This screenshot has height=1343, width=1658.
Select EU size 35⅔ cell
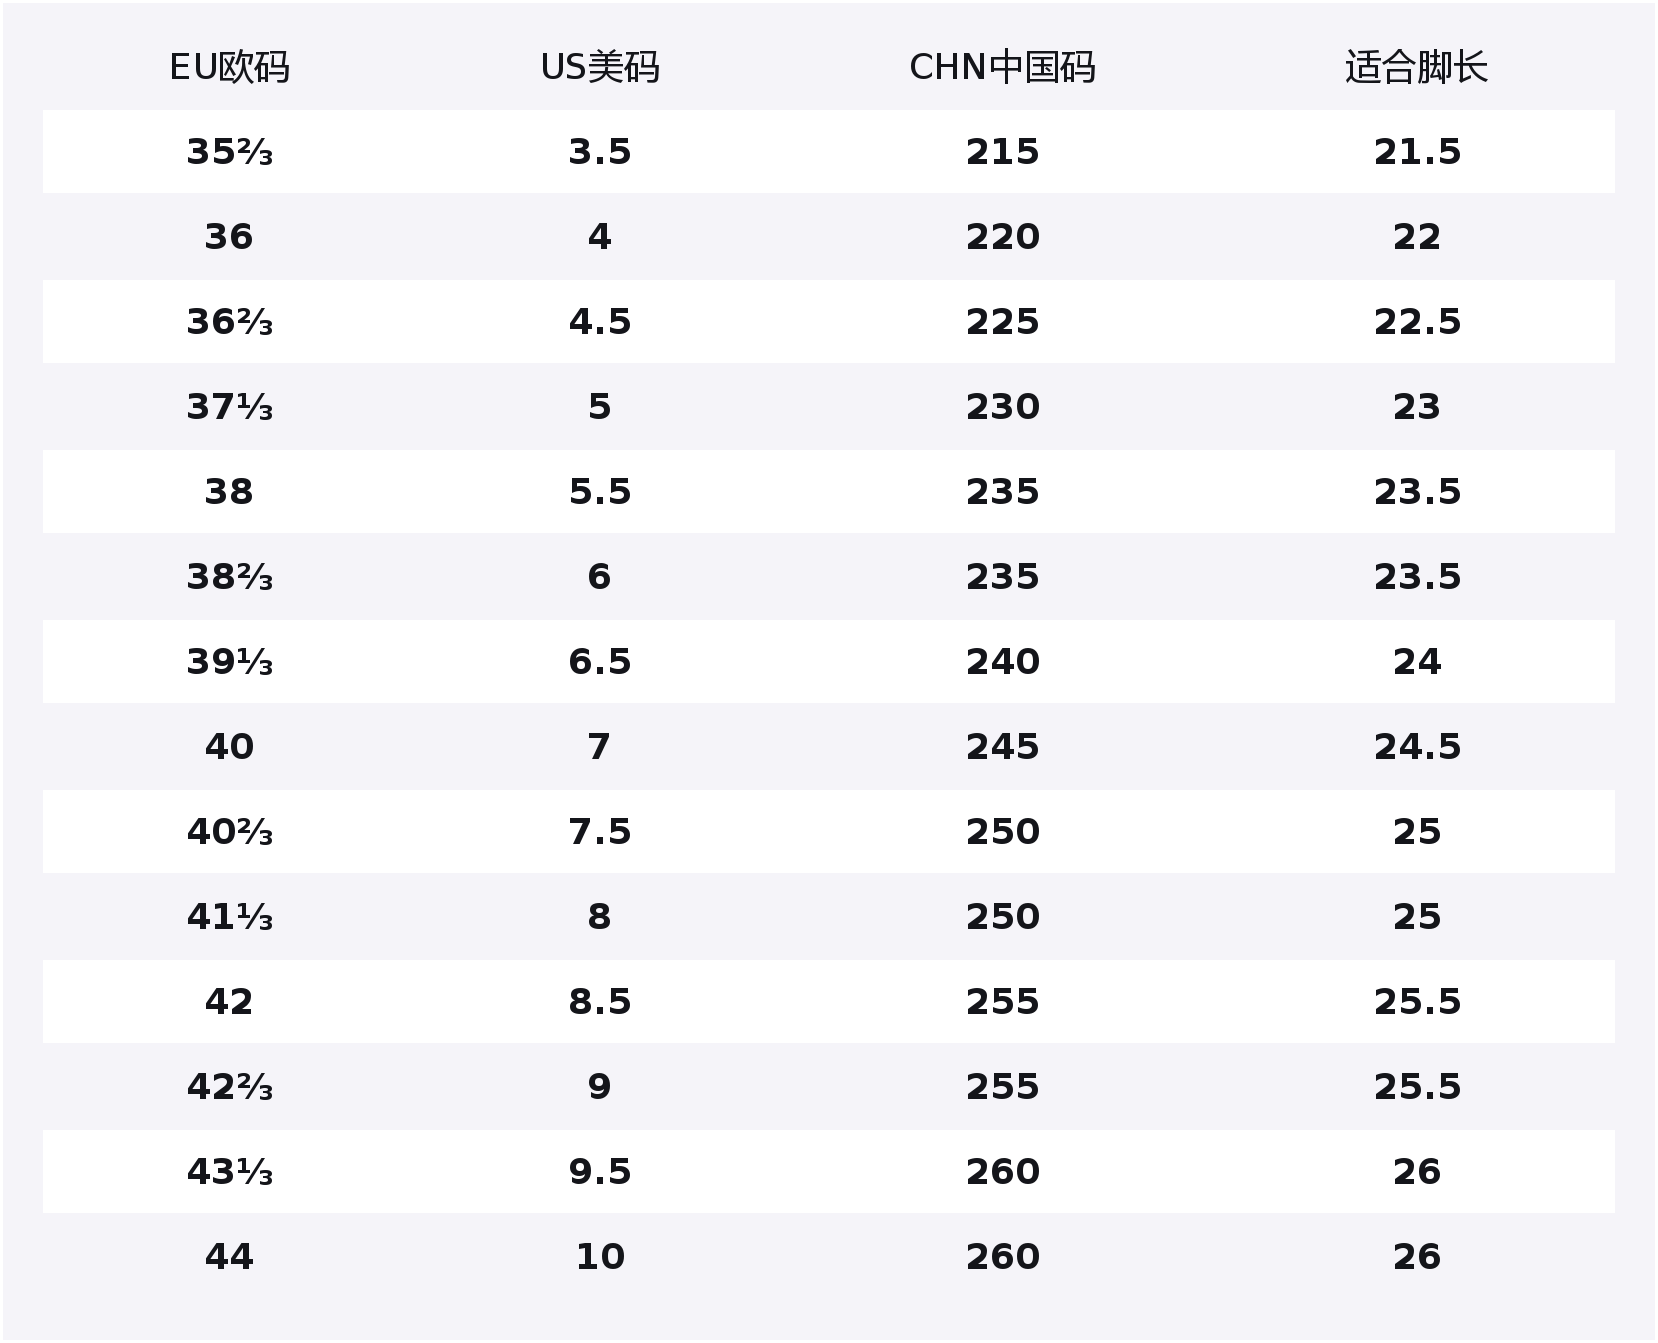coord(229,152)
